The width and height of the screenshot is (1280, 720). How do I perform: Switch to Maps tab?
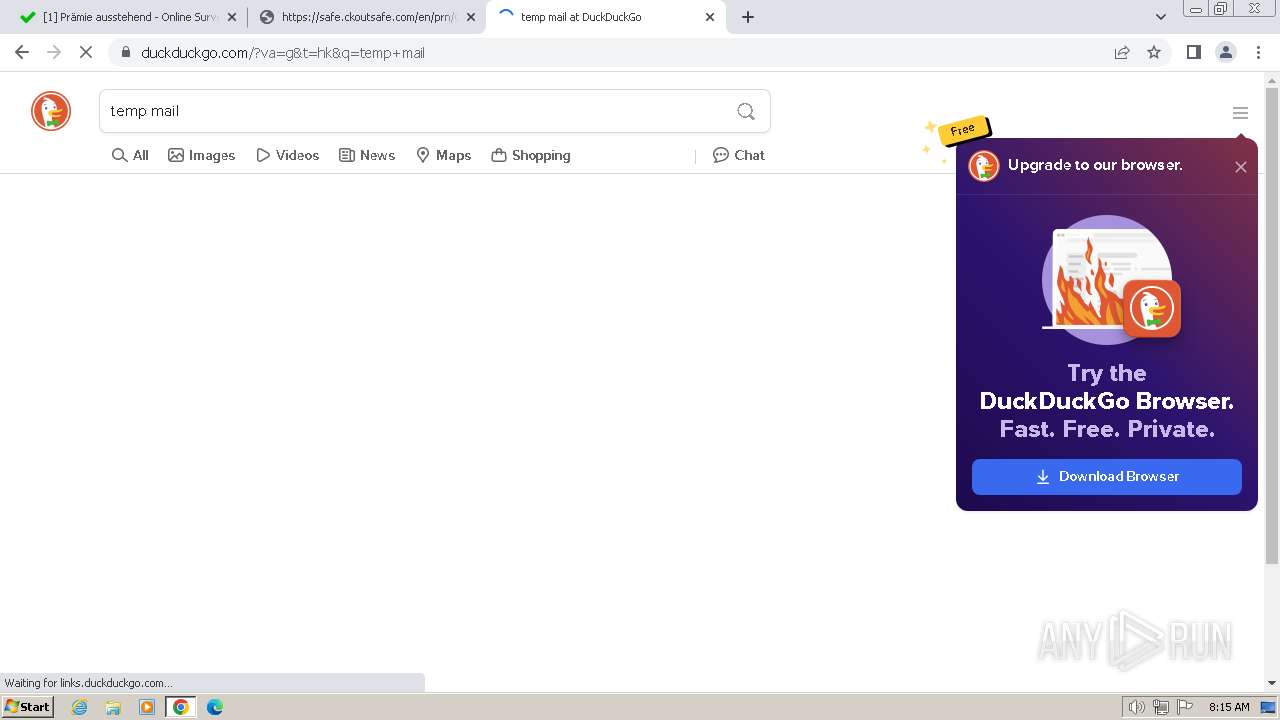point(443,155)
